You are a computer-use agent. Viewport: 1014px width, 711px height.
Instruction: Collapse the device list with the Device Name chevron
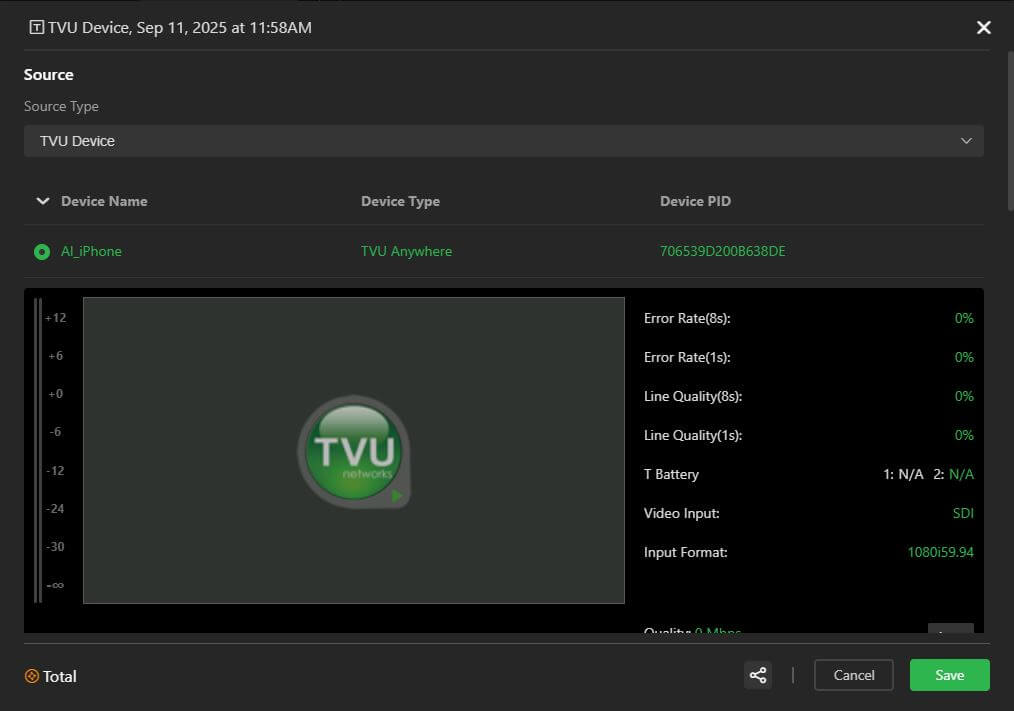point(42,201)
